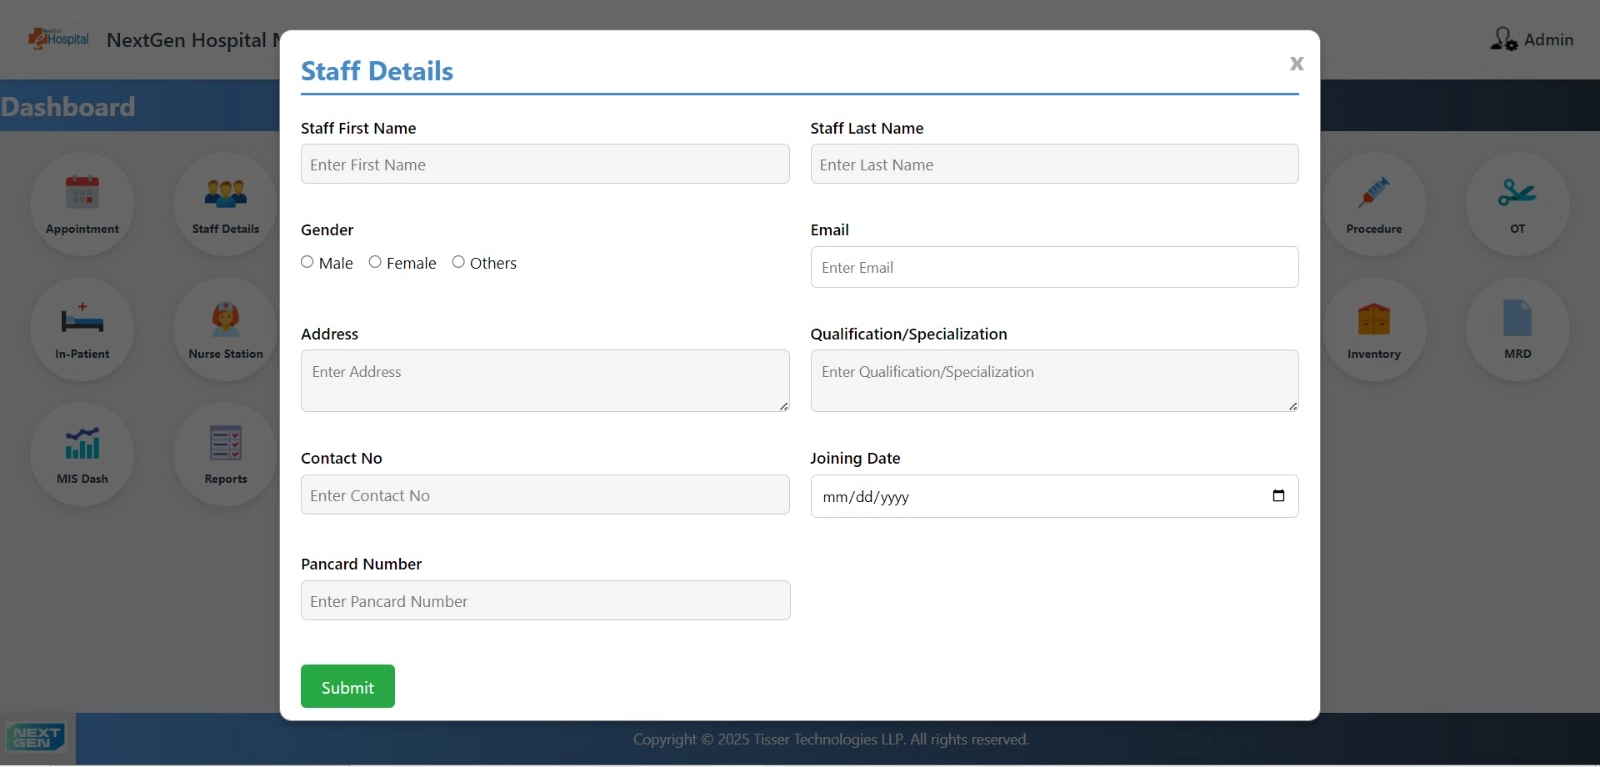
Task: Click the copyright Tisser Technologies text
Action: coord(831,740)
